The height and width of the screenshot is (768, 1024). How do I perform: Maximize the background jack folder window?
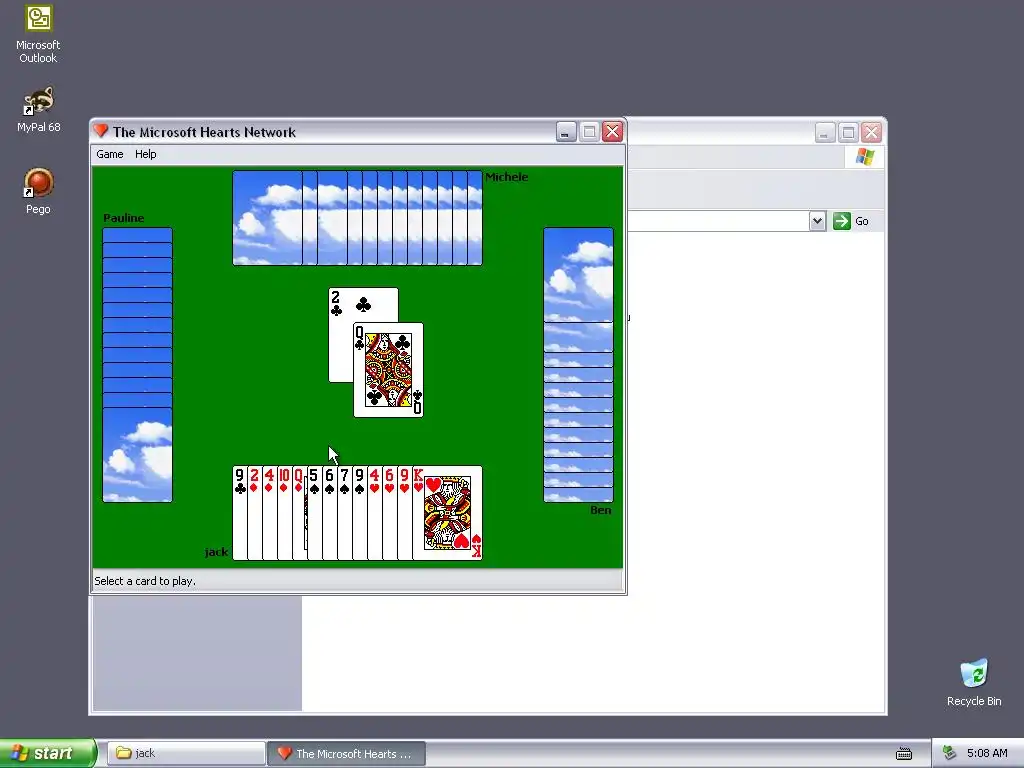click(848, 133)
